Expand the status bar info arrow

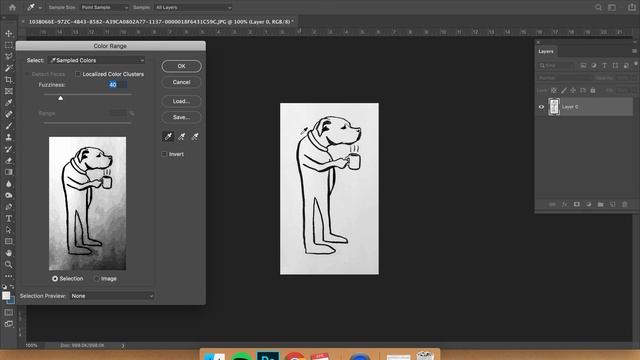pos(123,346)
